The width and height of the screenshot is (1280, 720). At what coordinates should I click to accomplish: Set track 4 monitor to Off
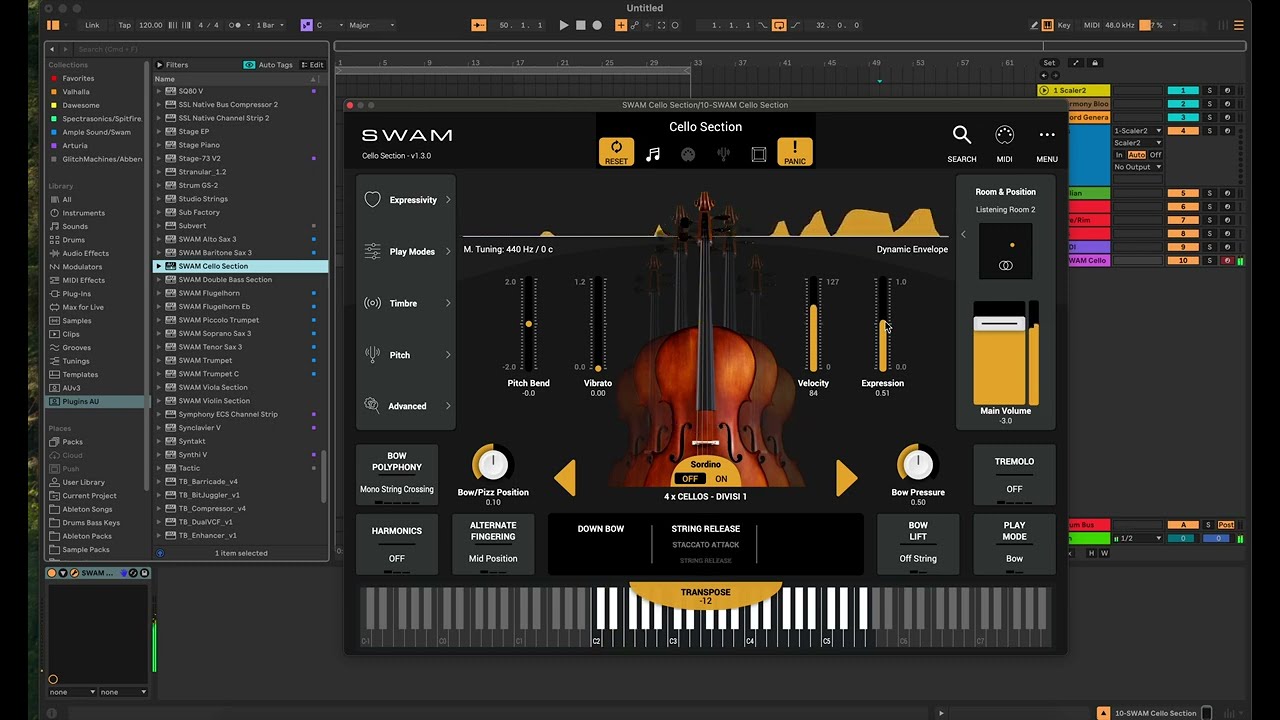(x=1155, y=155)
